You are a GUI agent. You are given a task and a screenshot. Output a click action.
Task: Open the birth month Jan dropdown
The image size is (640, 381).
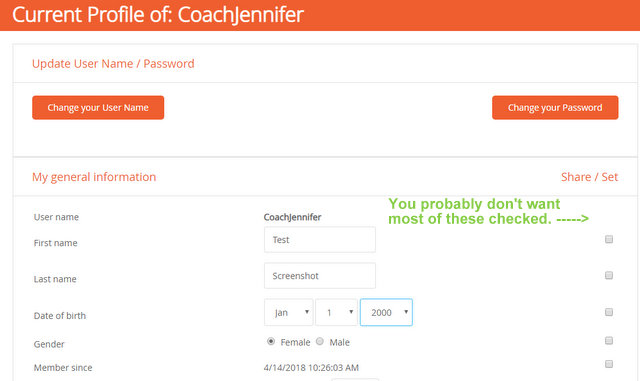pos(289,312)
